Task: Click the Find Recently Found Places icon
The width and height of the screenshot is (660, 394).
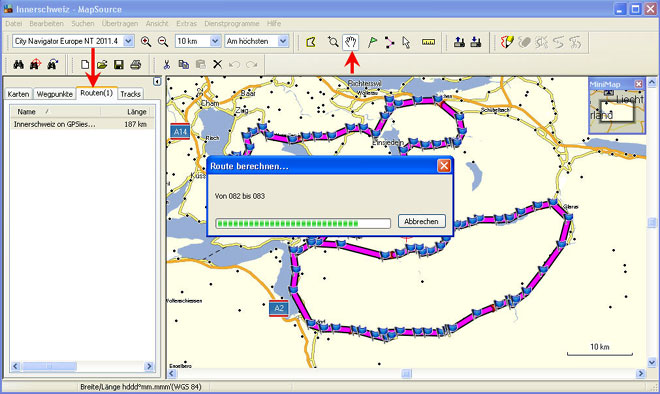Action: coord(52,64)
